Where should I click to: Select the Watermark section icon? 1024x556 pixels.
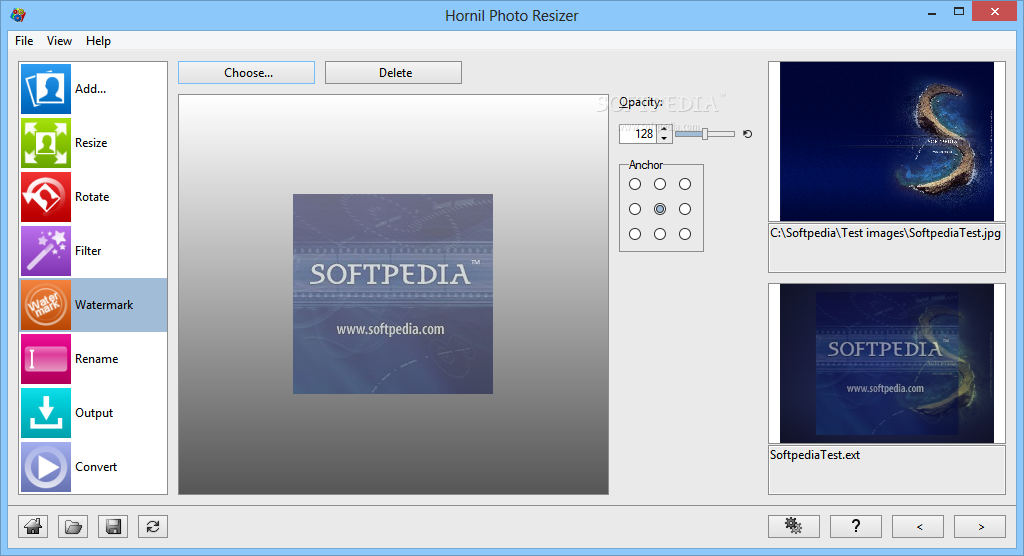[x=46, y=305]
